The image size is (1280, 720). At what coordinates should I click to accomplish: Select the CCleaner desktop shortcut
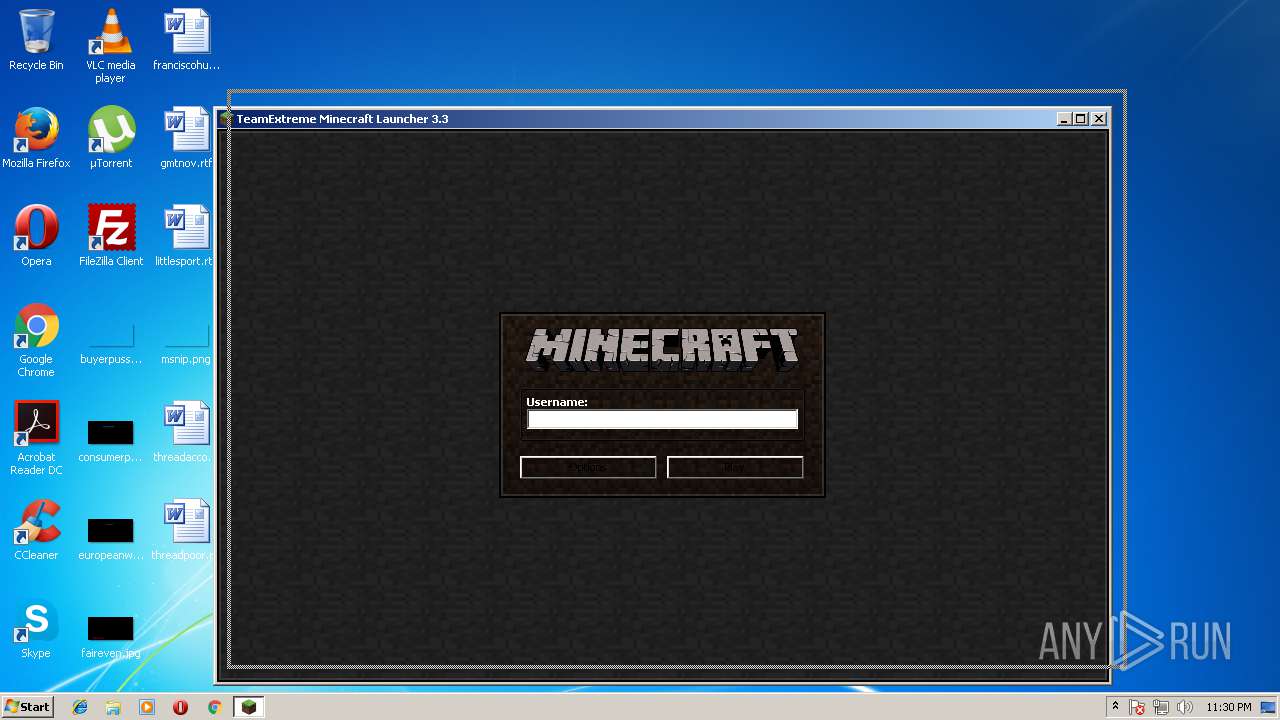pos(36,530)
